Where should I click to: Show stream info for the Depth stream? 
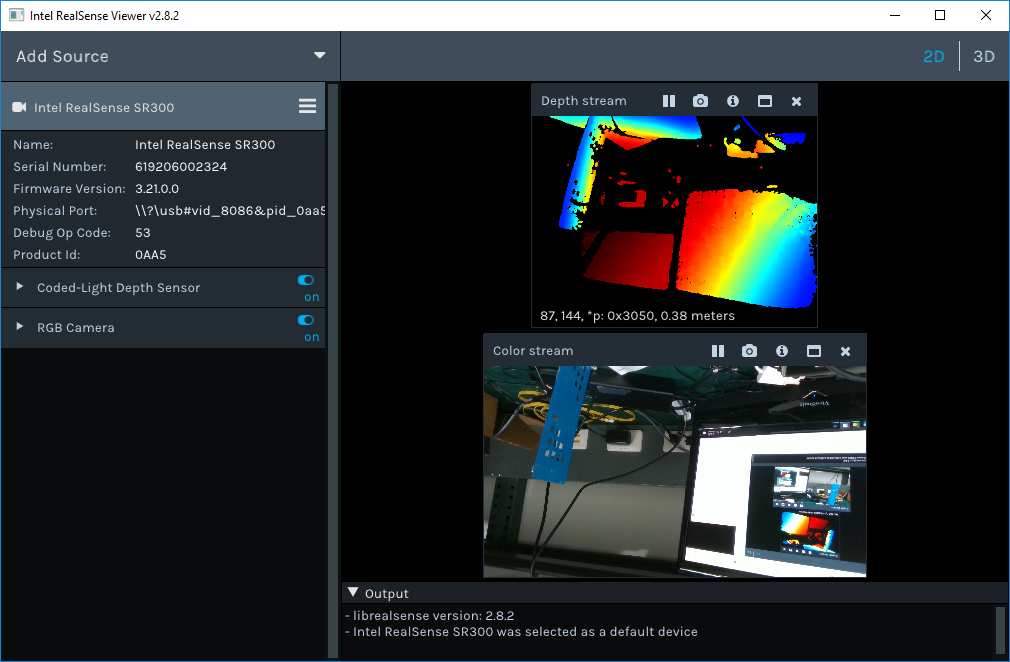coord(732,100)
